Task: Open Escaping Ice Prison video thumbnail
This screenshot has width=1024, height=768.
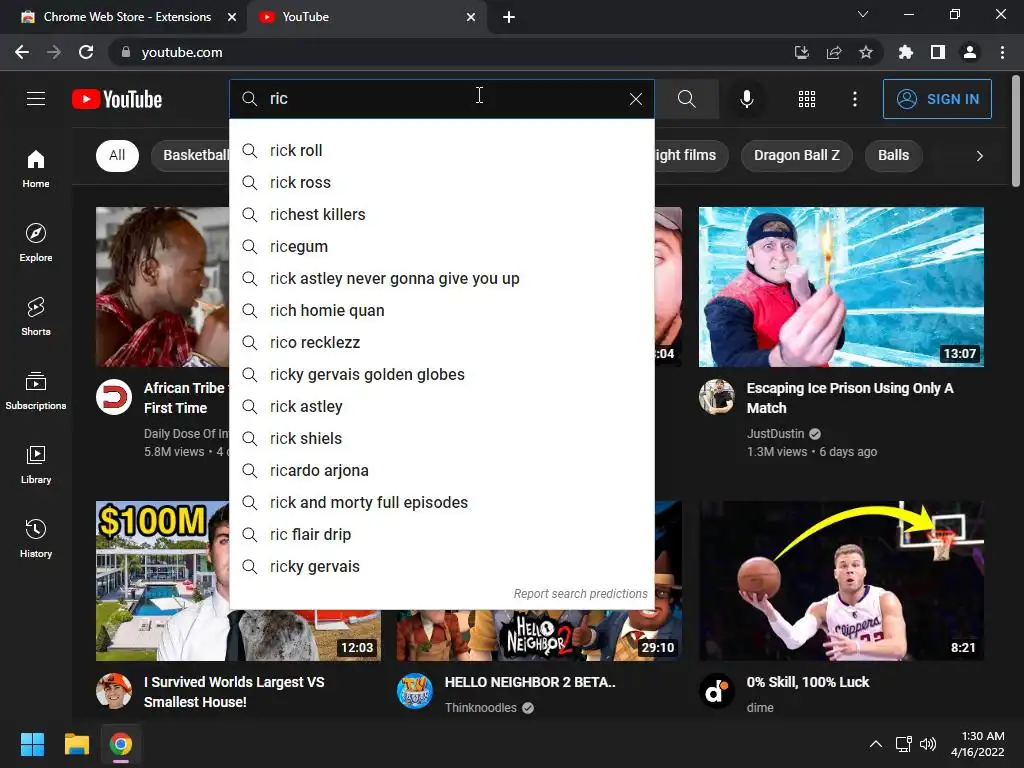Action: click(841, 287)
